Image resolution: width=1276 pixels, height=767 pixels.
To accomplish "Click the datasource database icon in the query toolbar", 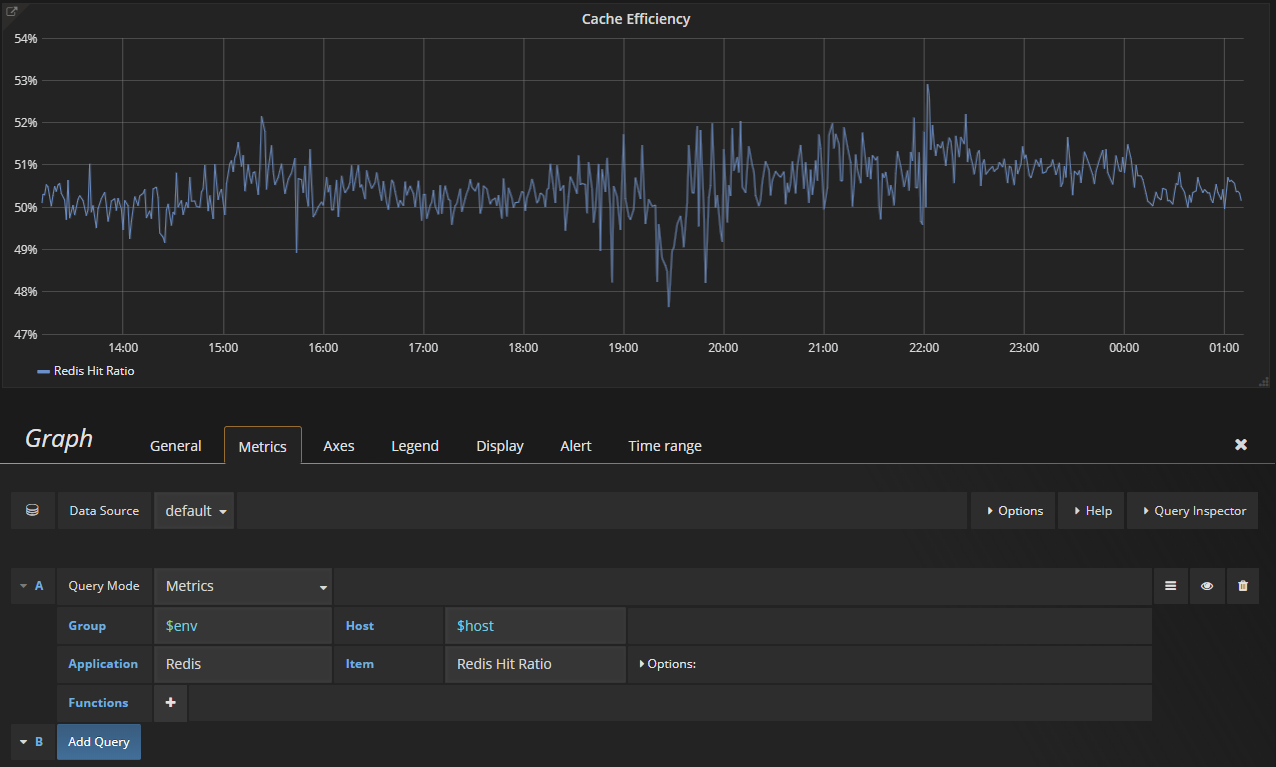I will coord(31,510).
